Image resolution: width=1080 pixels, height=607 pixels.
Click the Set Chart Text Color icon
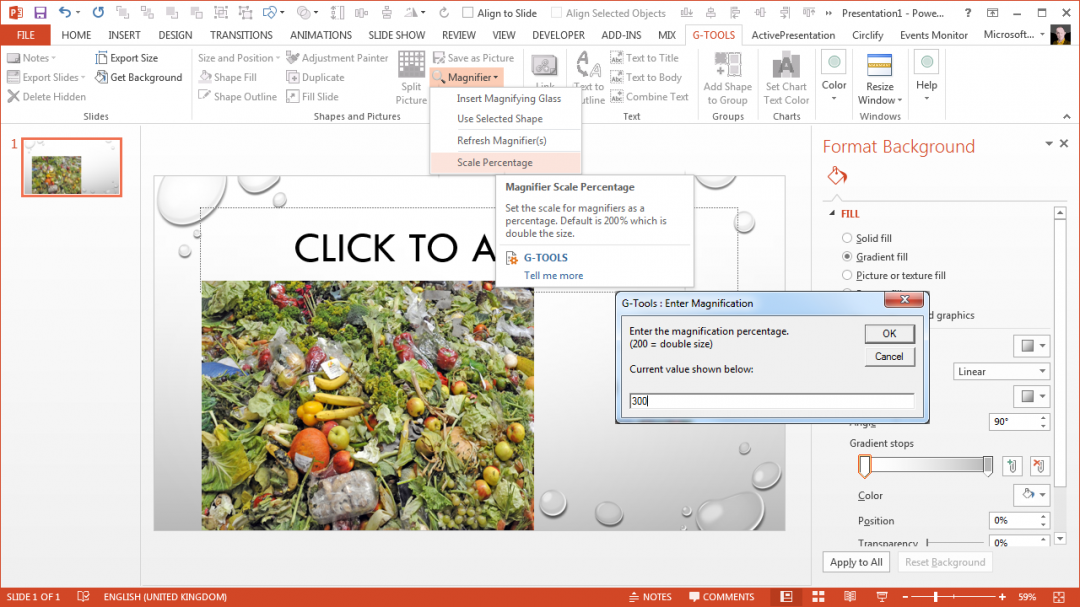point(786,77)
